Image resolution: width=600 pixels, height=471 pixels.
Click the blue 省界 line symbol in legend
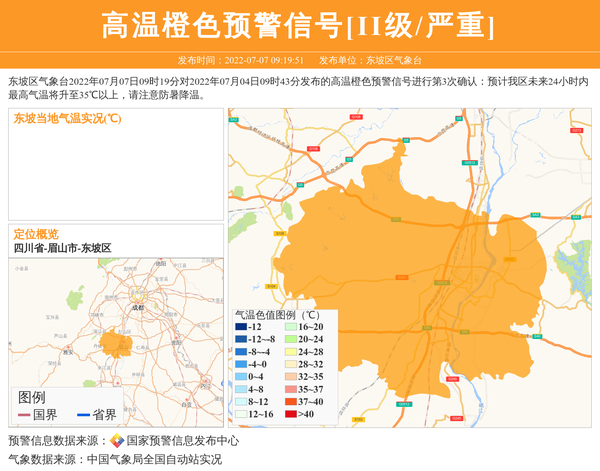tap(82, 415)
